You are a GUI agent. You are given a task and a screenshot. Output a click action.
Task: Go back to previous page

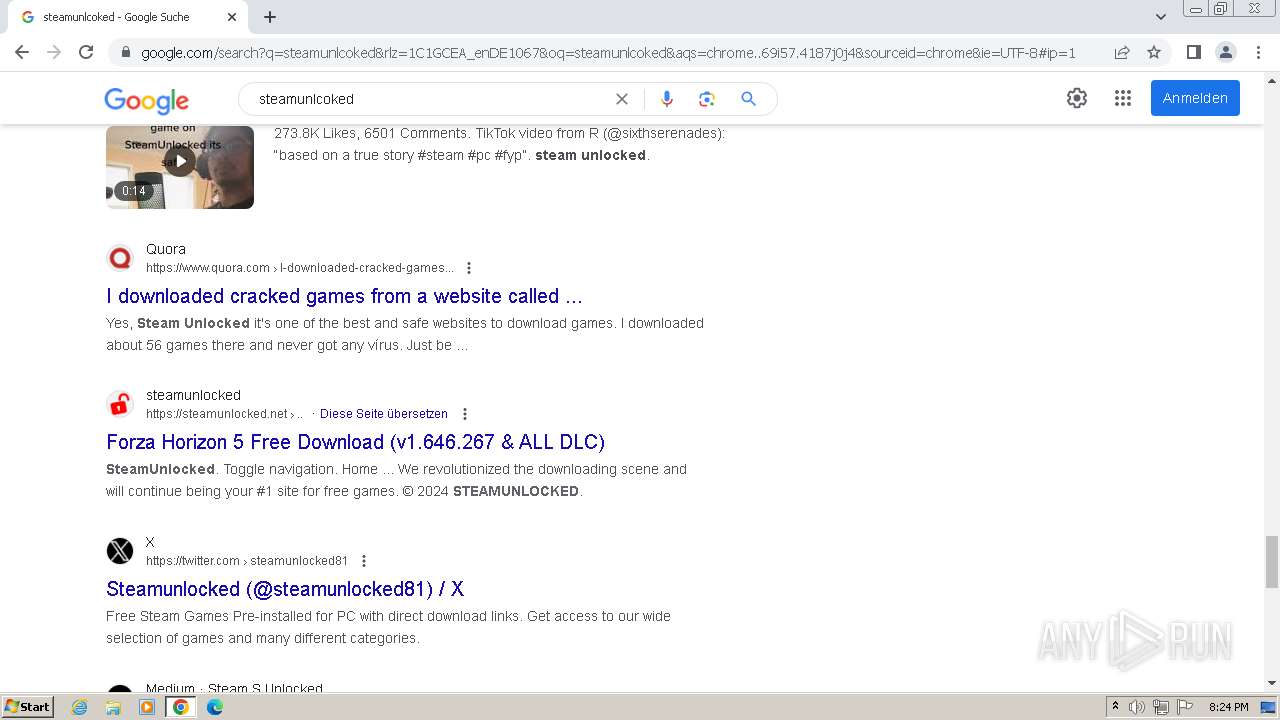click(x=22, y=52)
